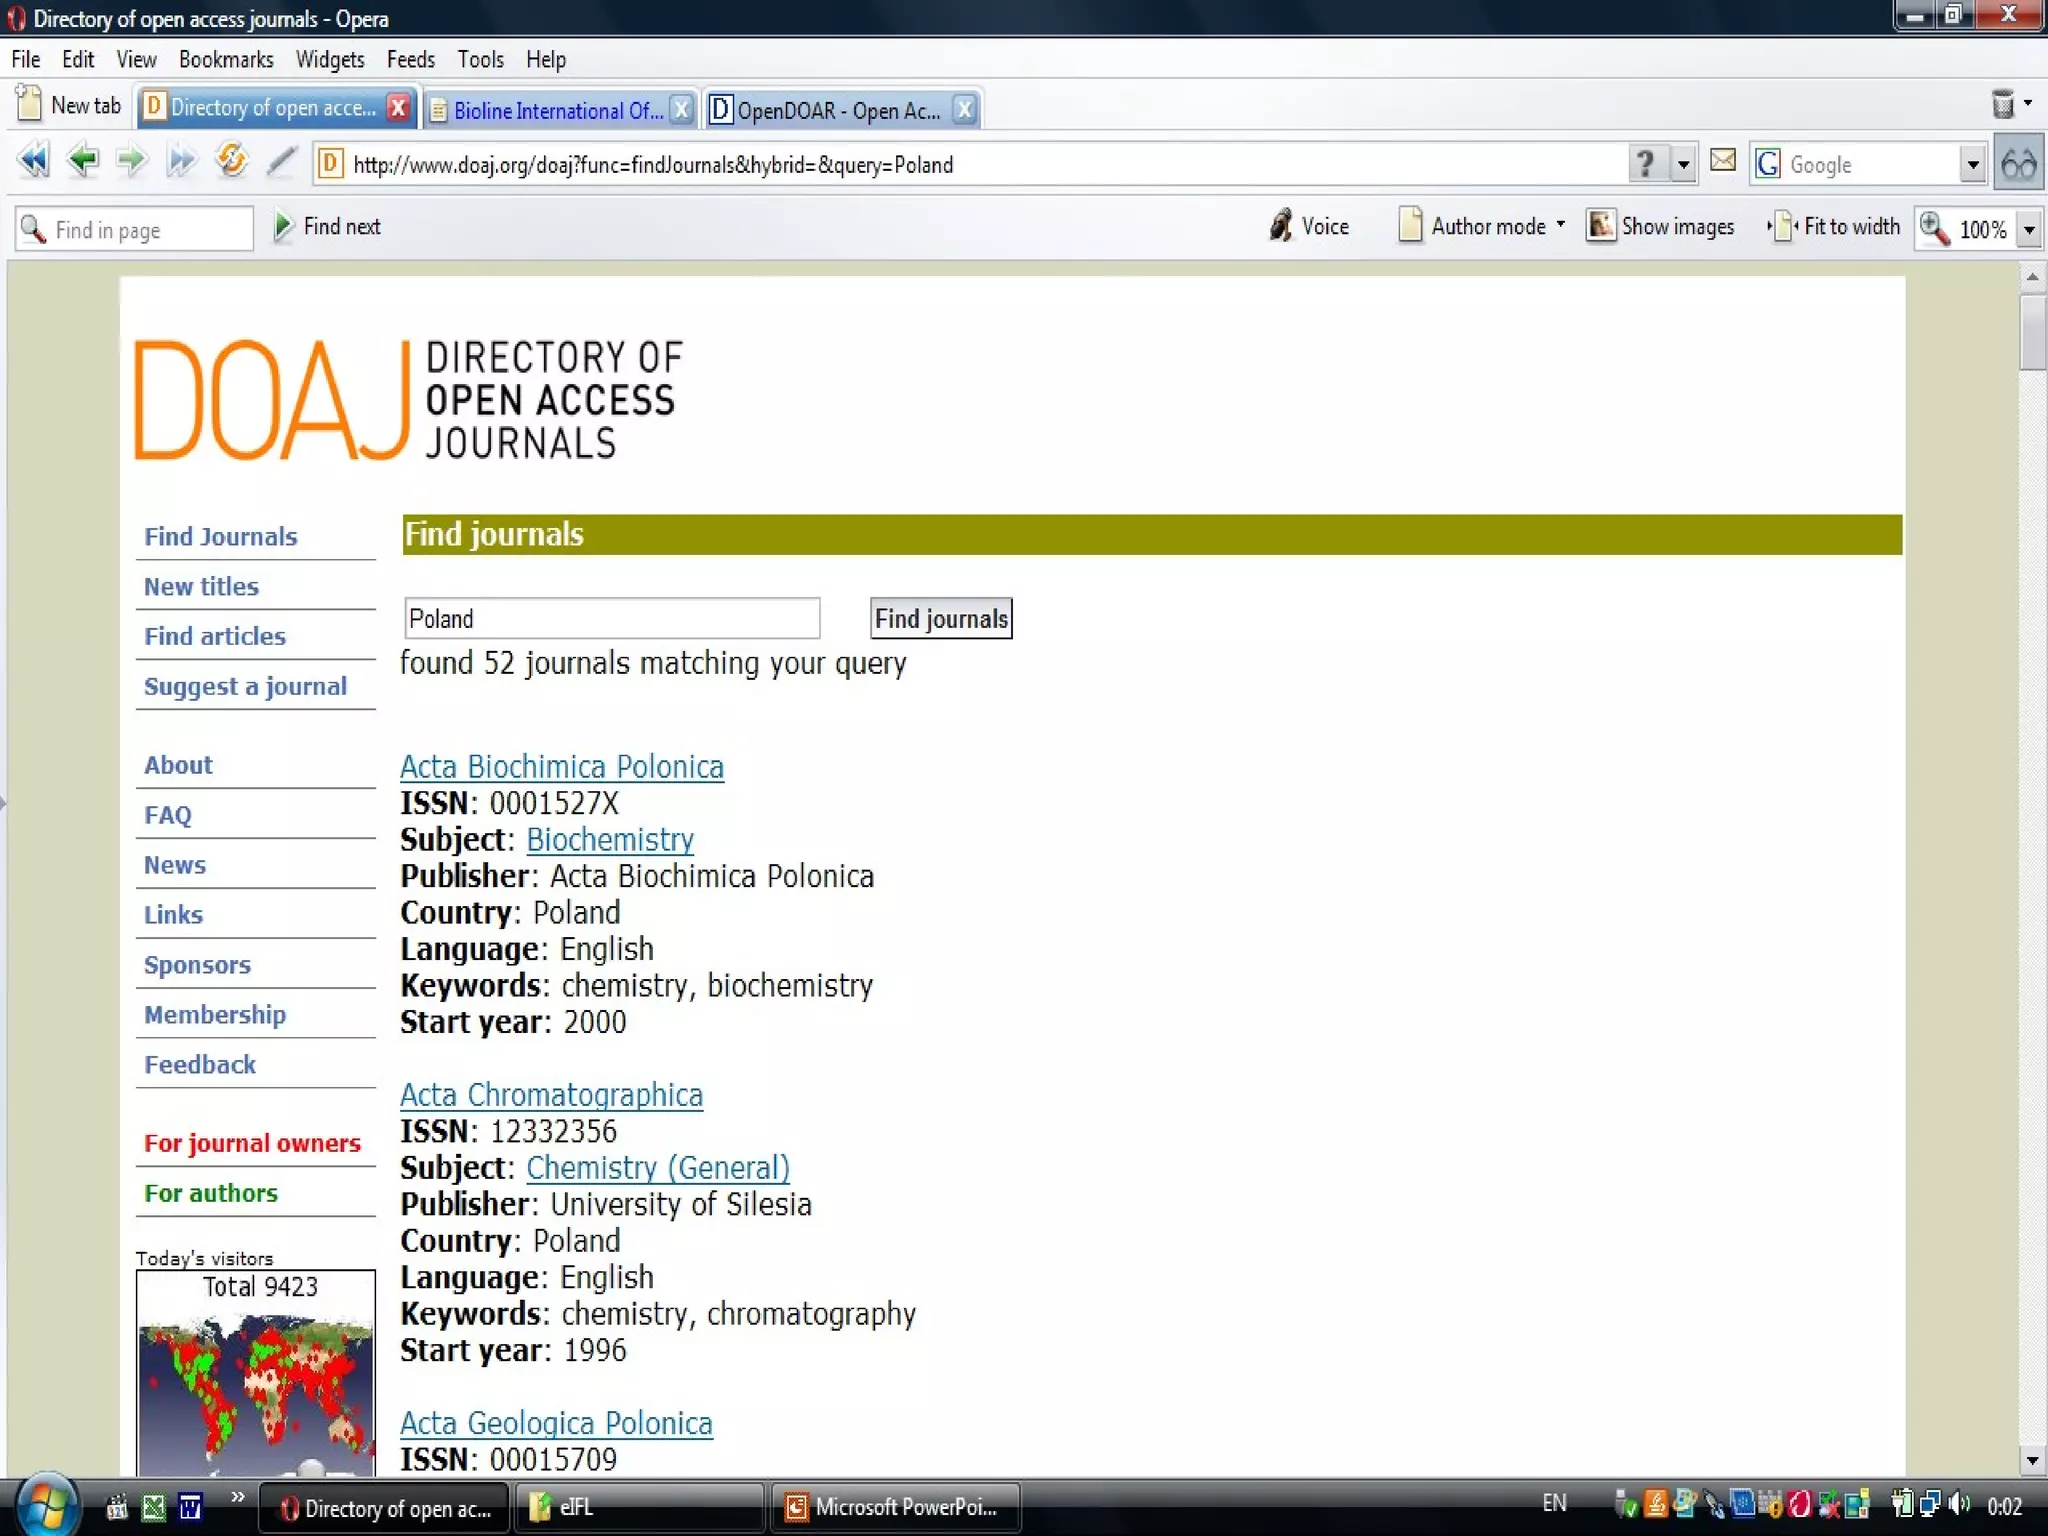
Task: Click the Poland search input field
Action: click(x=611, y=618)
